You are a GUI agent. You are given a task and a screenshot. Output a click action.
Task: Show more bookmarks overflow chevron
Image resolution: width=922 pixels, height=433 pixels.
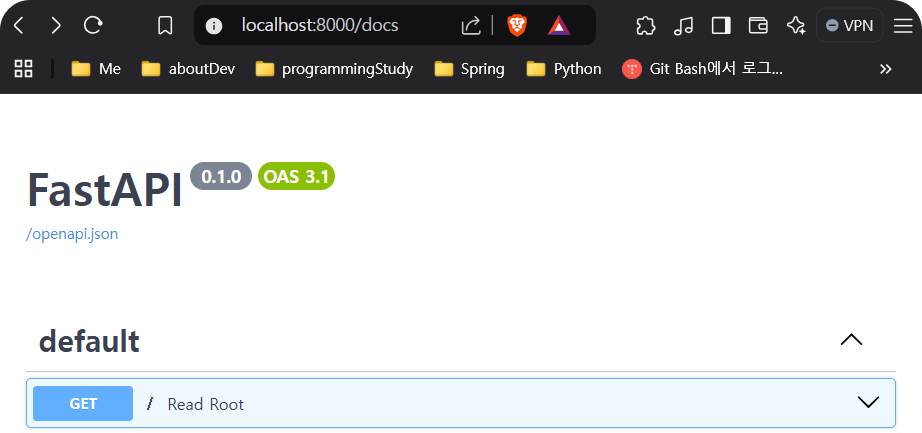[x=886, y=69]
